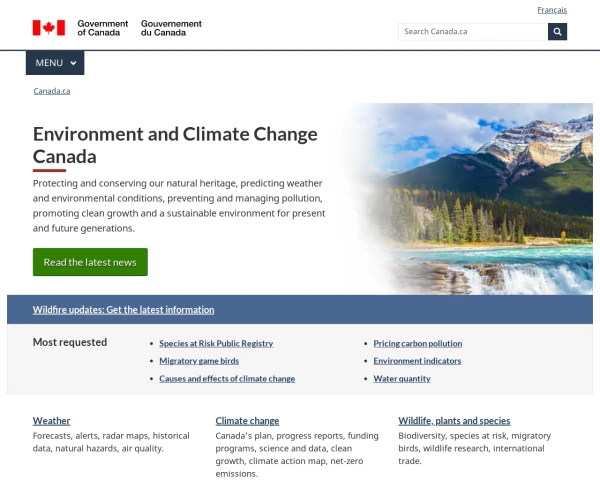Image resolution: width=600 pixels, height=480 pixels.
Task: Go to the Climate change section
Action: pos(247,421)
